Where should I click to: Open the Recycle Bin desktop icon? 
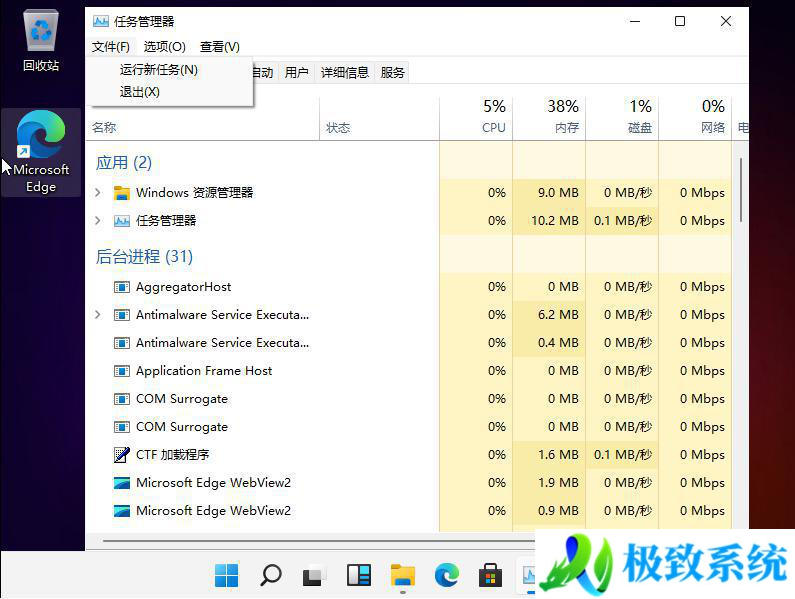tap(41, 42)
